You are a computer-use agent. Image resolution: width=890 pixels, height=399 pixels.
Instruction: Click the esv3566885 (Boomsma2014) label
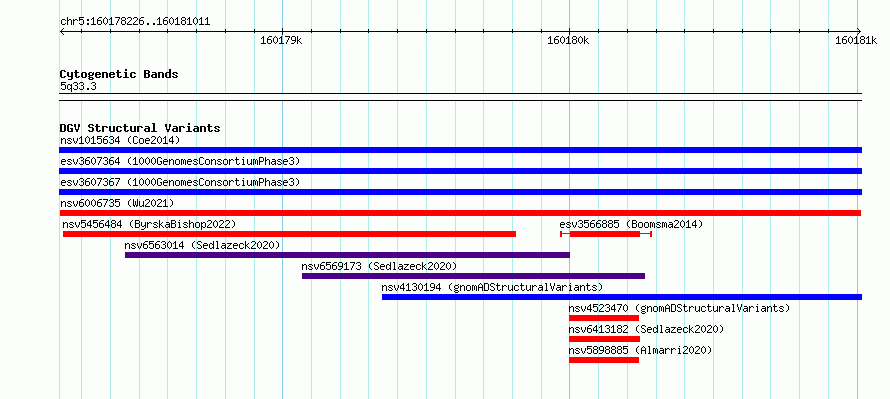pyautogui.click(x=631, y=224)
